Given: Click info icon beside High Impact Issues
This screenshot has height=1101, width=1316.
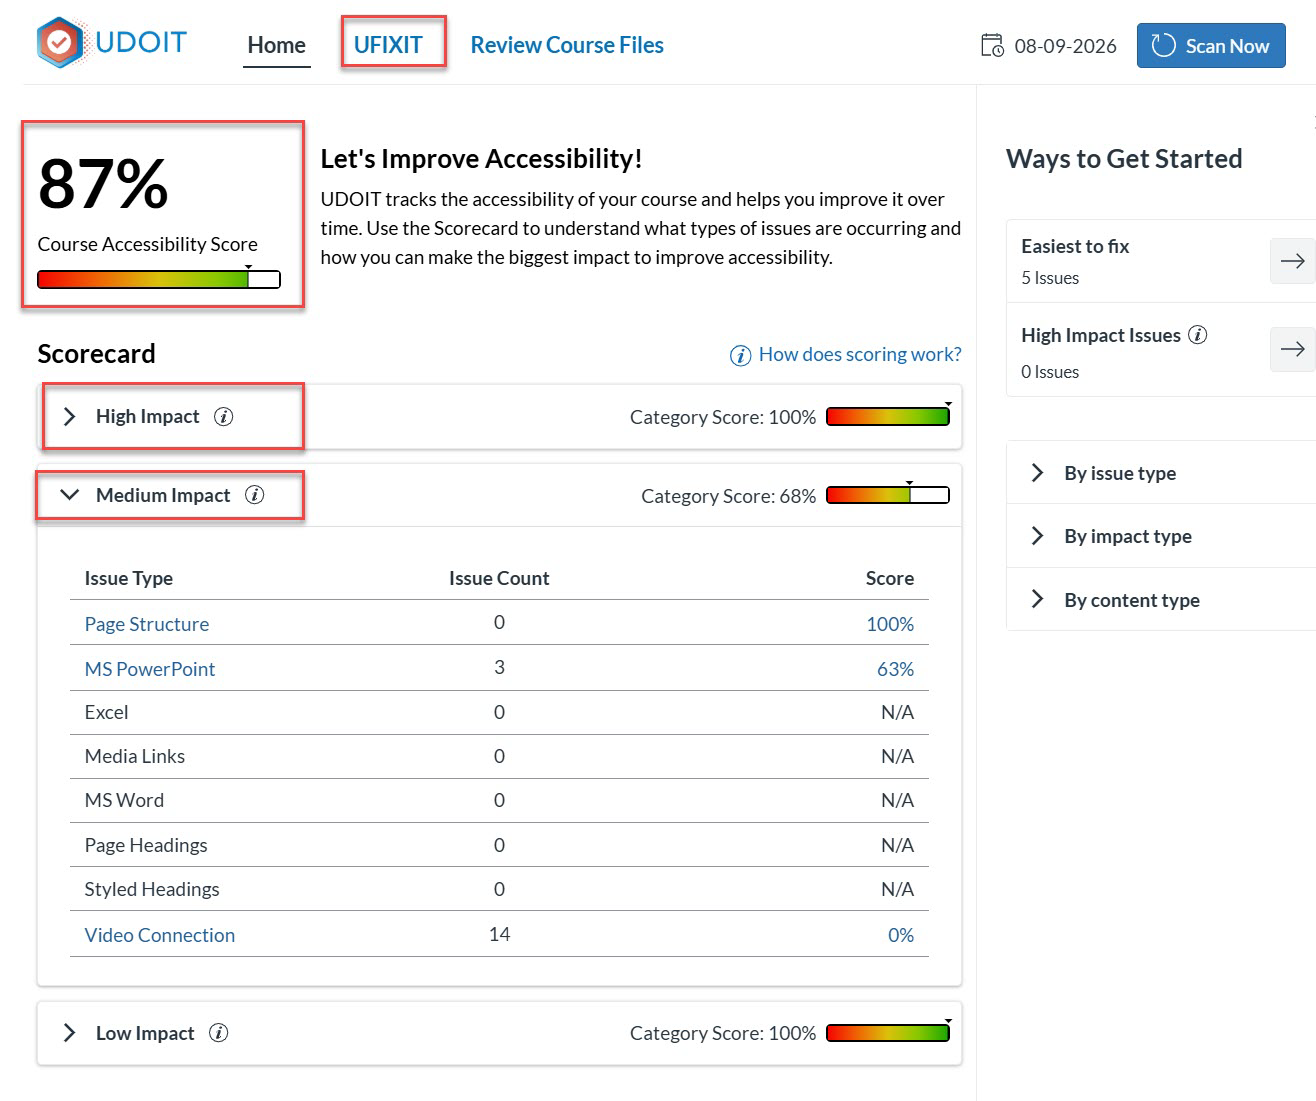Looking at the screenshot, I should tap(1197, 335).
